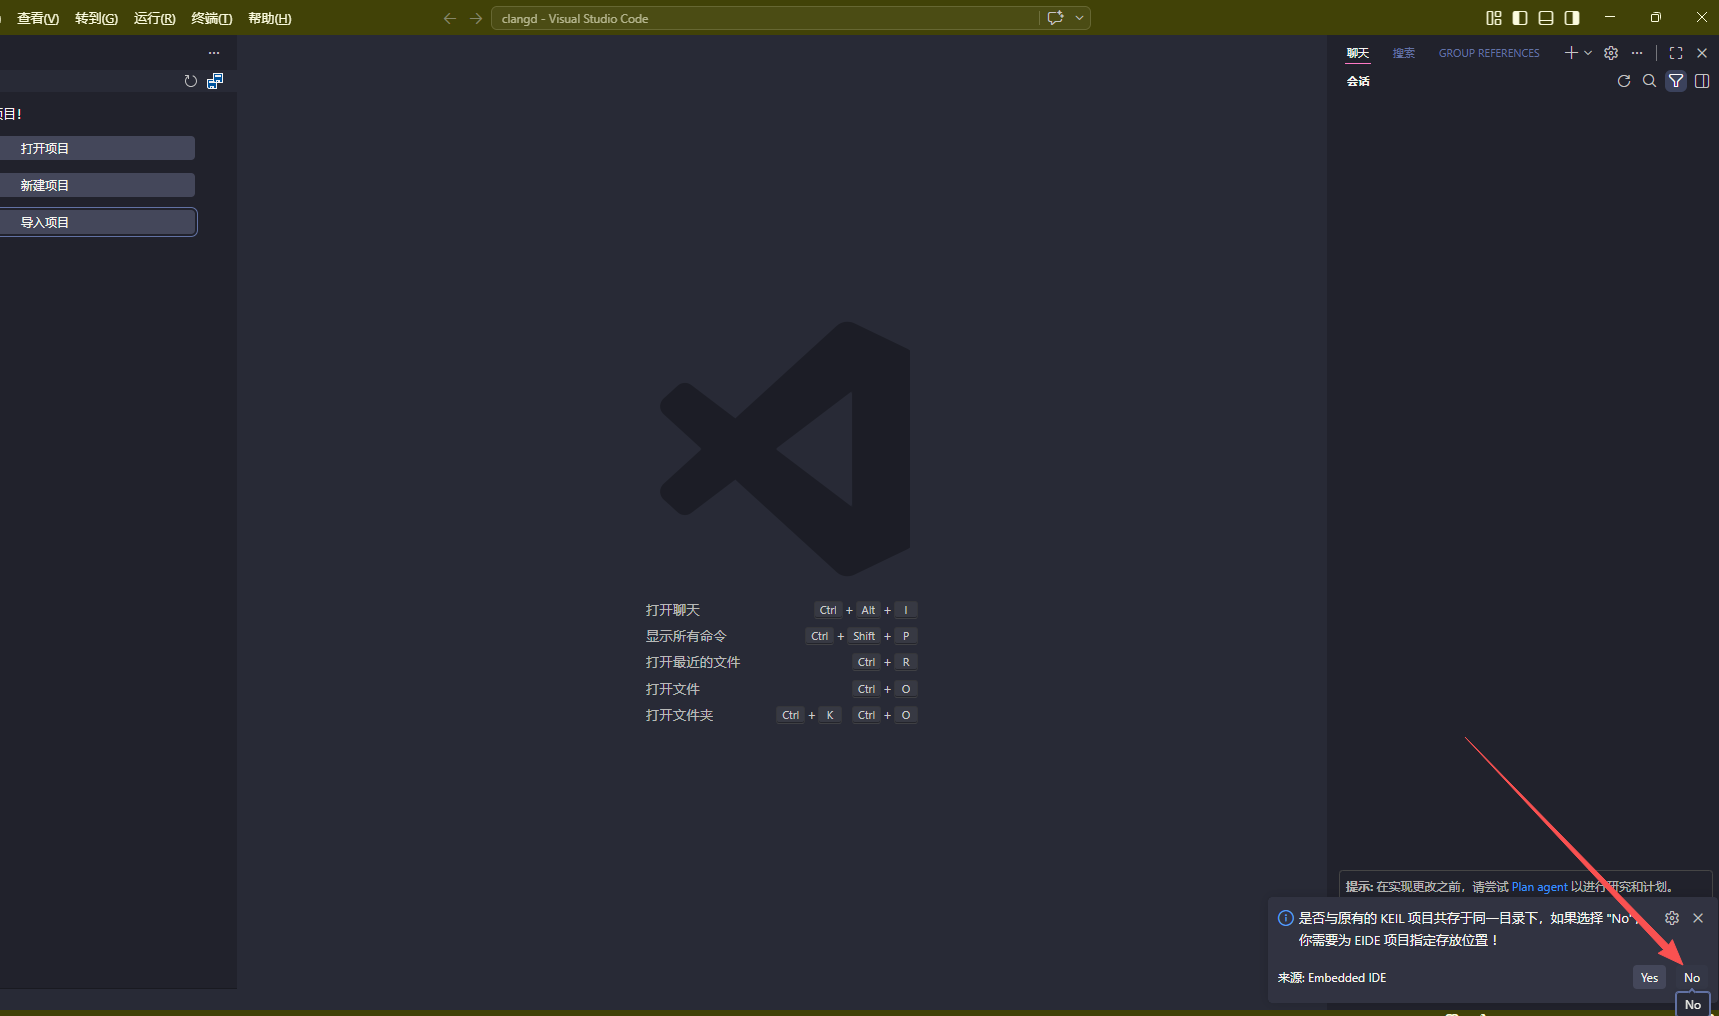The height and width of the screenshot is (1016, 1719).
Task: Start a new chat with the plus icon
Action: point(1571,53)
